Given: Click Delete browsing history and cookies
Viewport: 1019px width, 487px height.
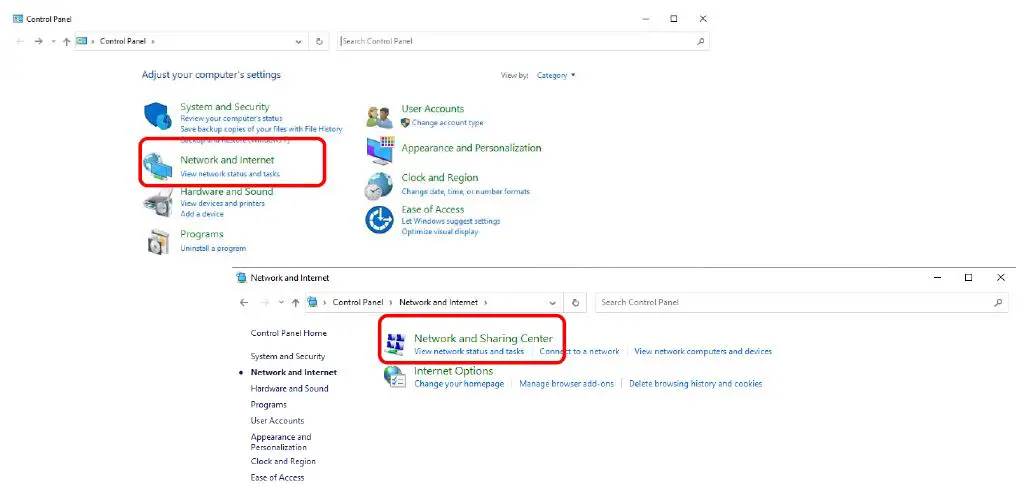Looking at the screenshot, I should (x=695, y=384).
